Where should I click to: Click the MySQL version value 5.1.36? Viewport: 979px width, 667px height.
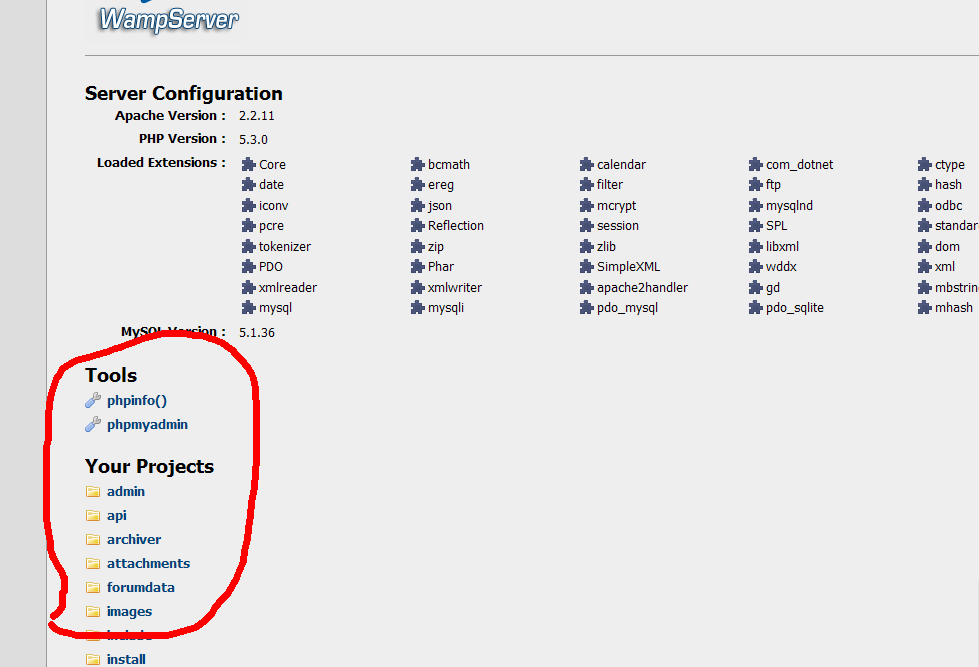(257, 332)
